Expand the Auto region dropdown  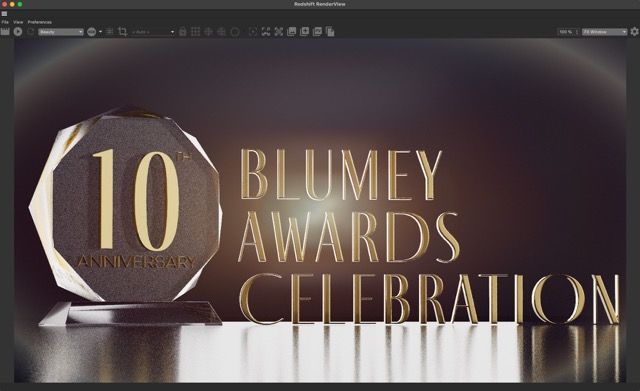pyautogui.click(x=153, y=32)
